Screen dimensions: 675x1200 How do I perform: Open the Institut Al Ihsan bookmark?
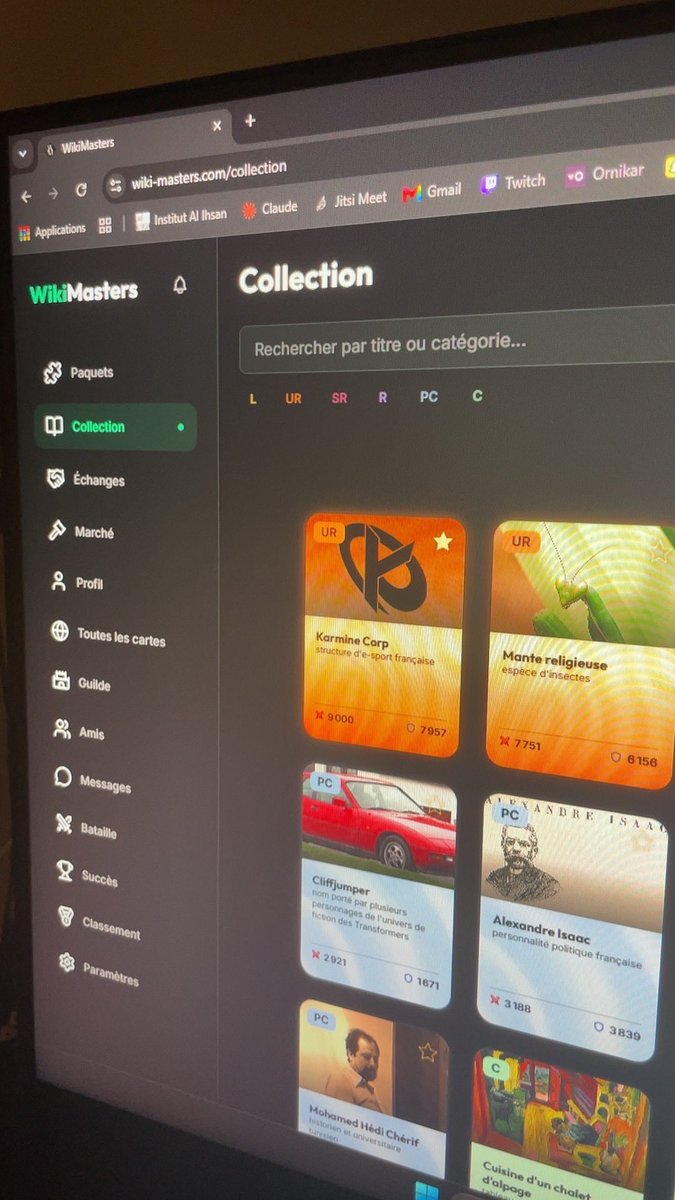pyautogui.click(x=181, y=217)
